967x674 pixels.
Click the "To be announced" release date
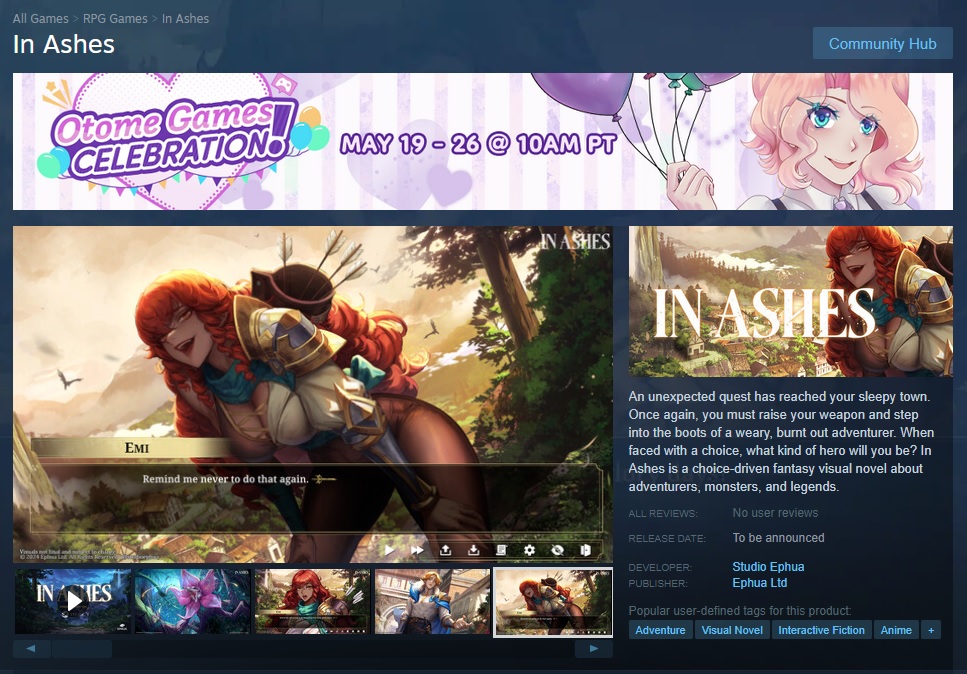[x=778, y=538]
